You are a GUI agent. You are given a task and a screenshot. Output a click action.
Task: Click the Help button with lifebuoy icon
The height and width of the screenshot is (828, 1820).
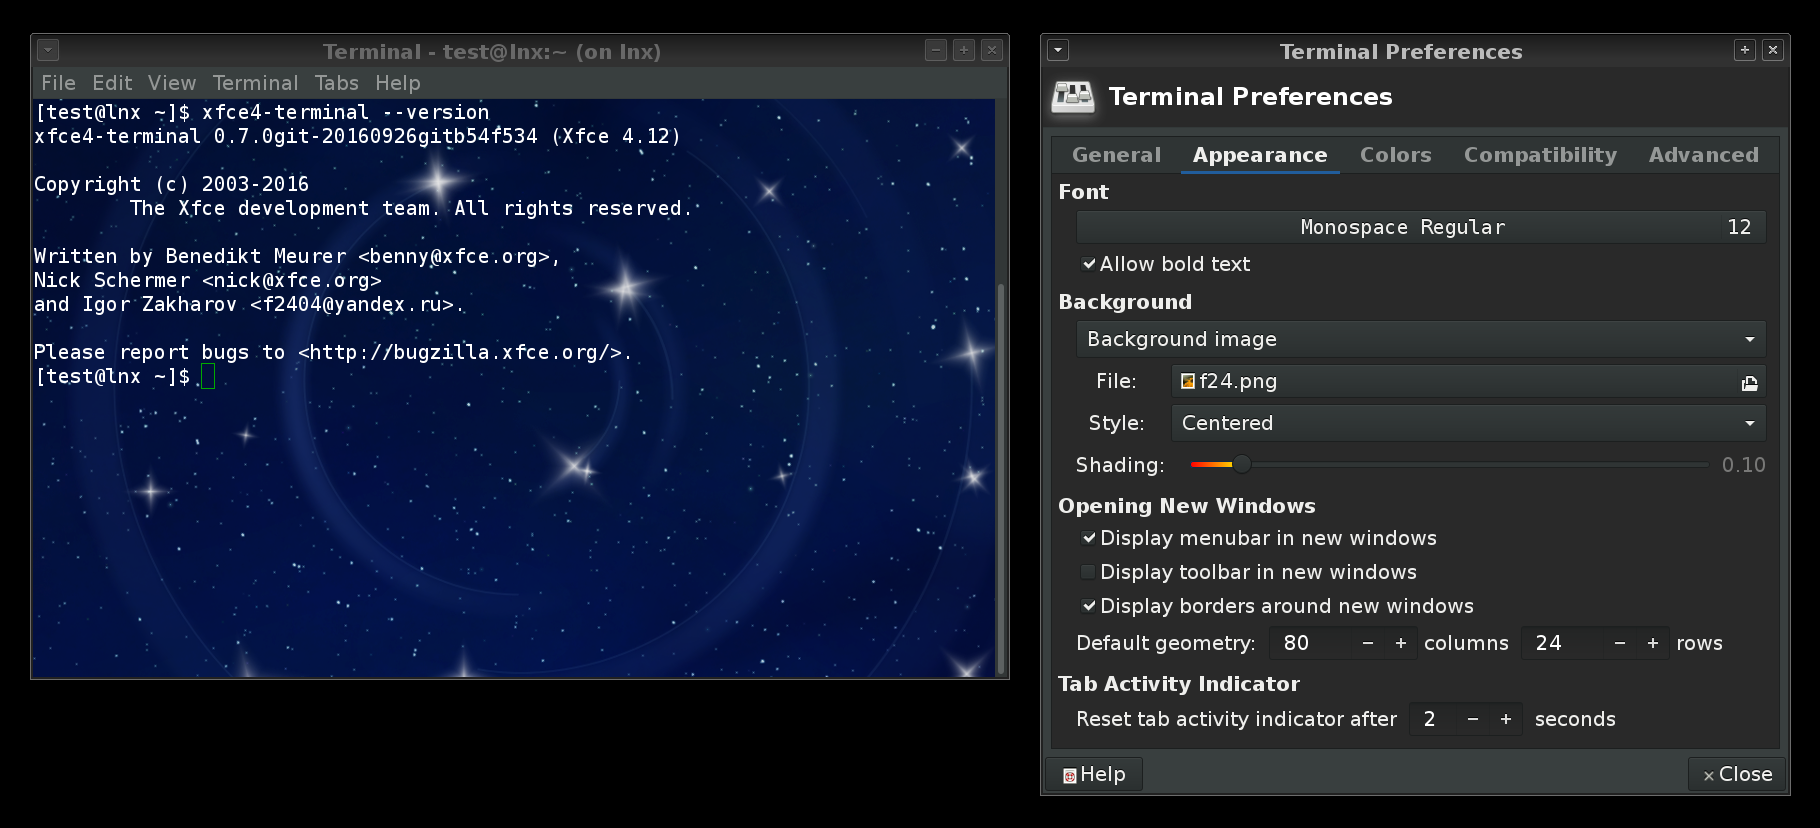pyautogui.click(x=1094, y=774)
